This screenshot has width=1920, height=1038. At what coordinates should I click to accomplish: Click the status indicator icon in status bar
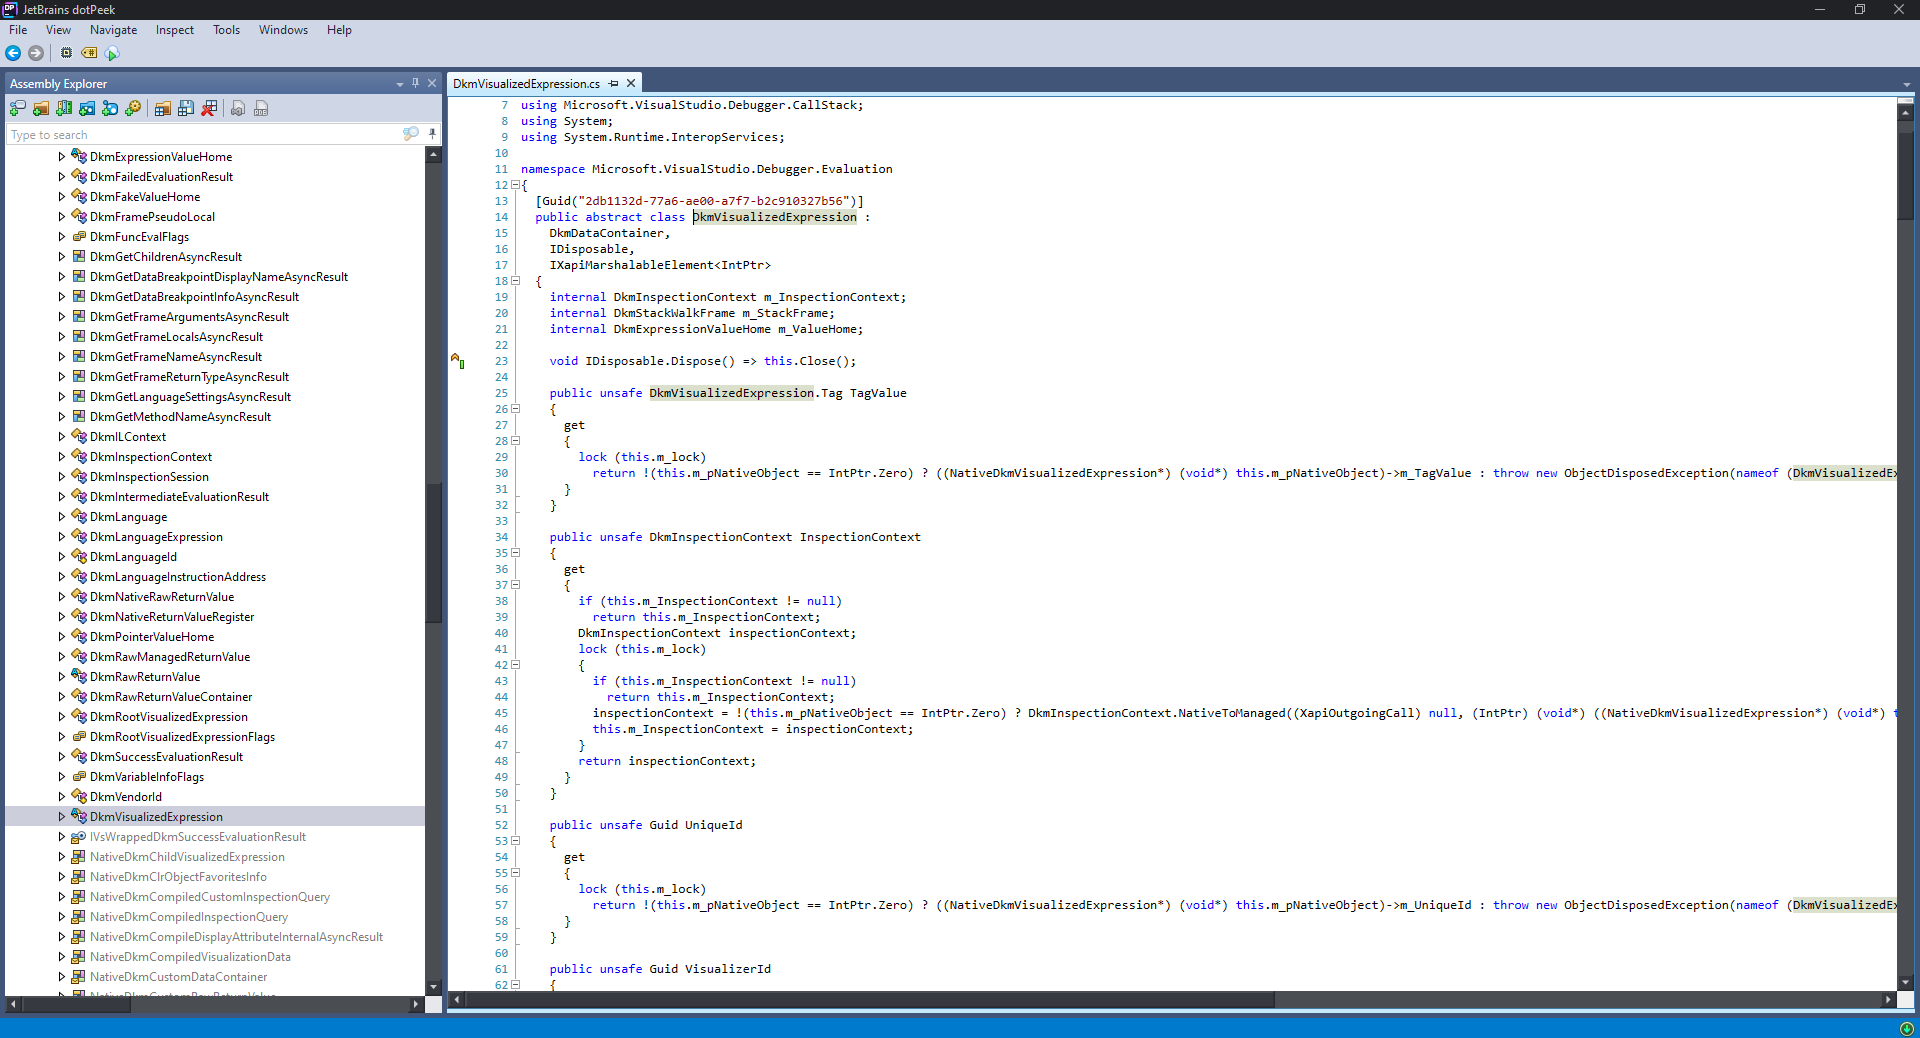point(1906,1028)
